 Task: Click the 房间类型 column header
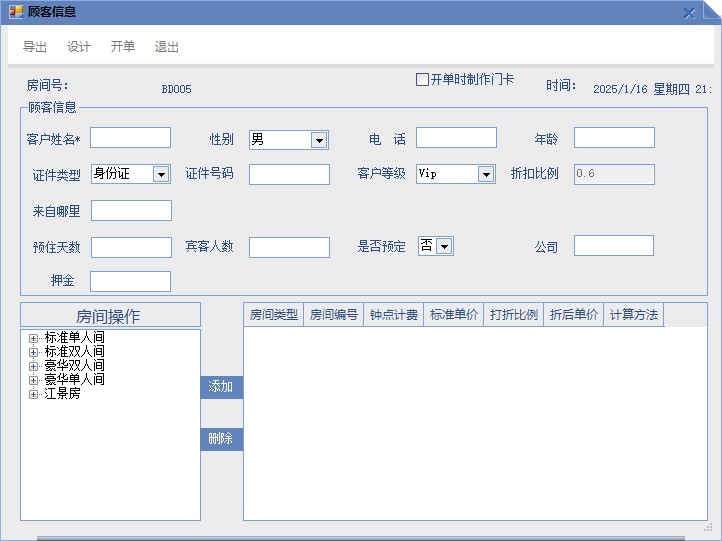pyautogui.click(x=274, y=315)
